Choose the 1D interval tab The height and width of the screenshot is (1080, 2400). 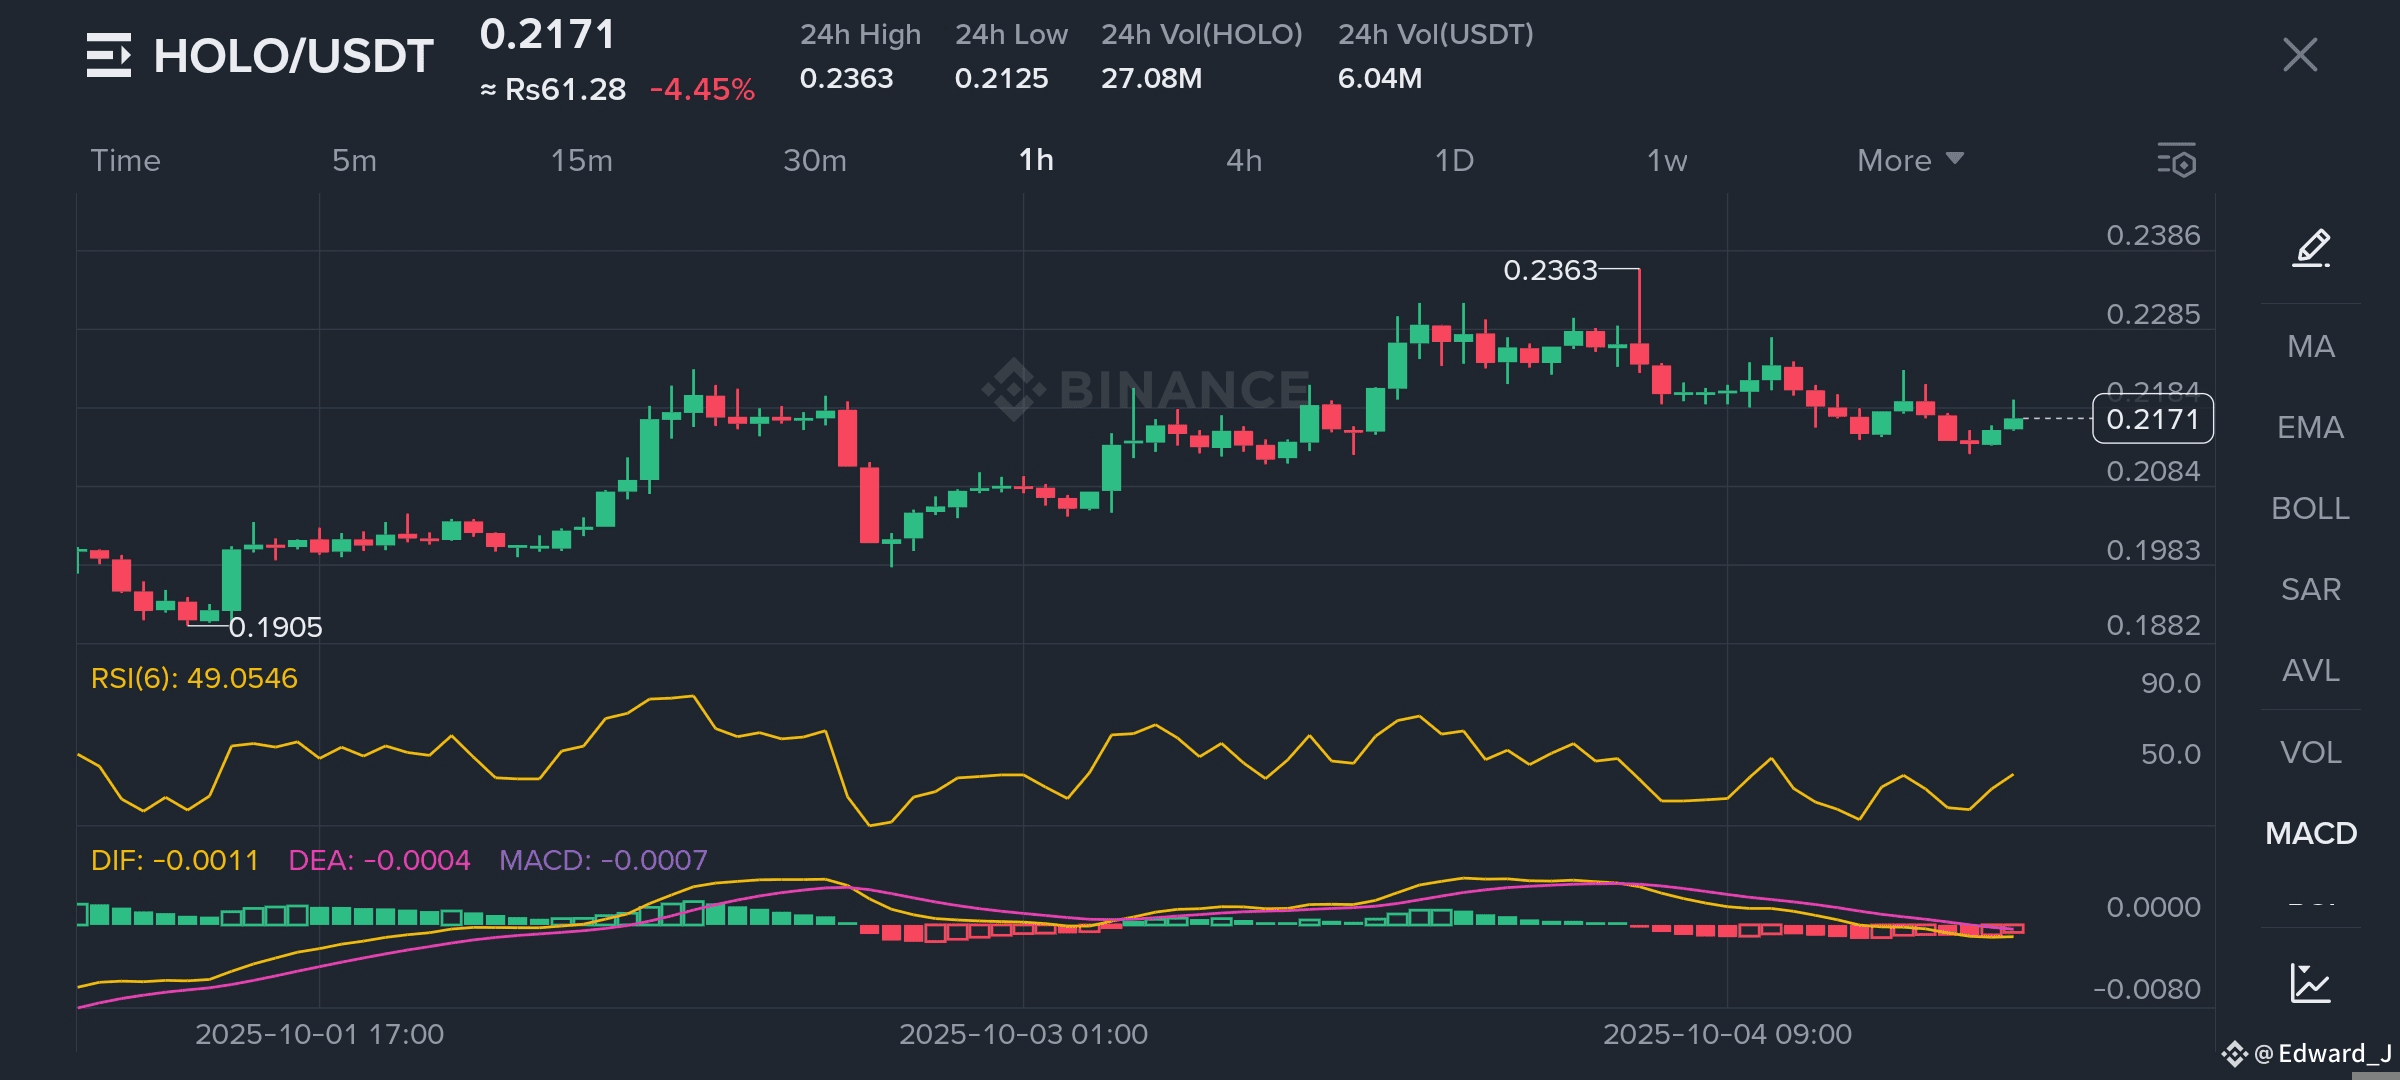[1454, 160]
